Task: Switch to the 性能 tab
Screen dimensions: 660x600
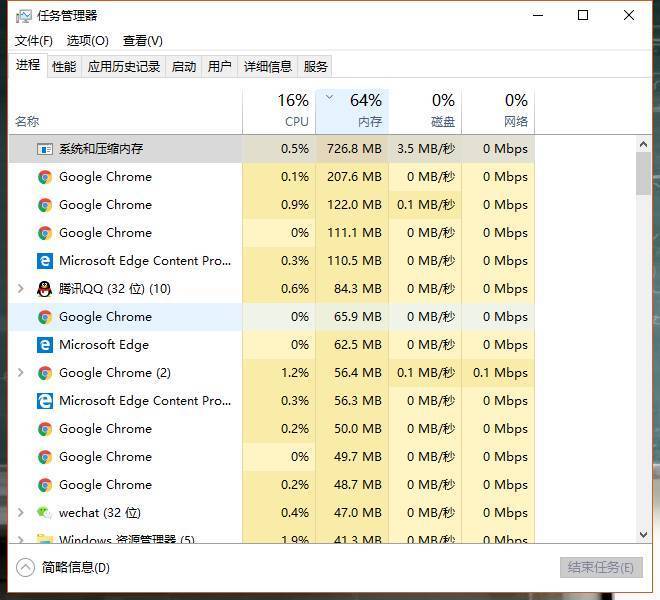Action: [64, 67]
